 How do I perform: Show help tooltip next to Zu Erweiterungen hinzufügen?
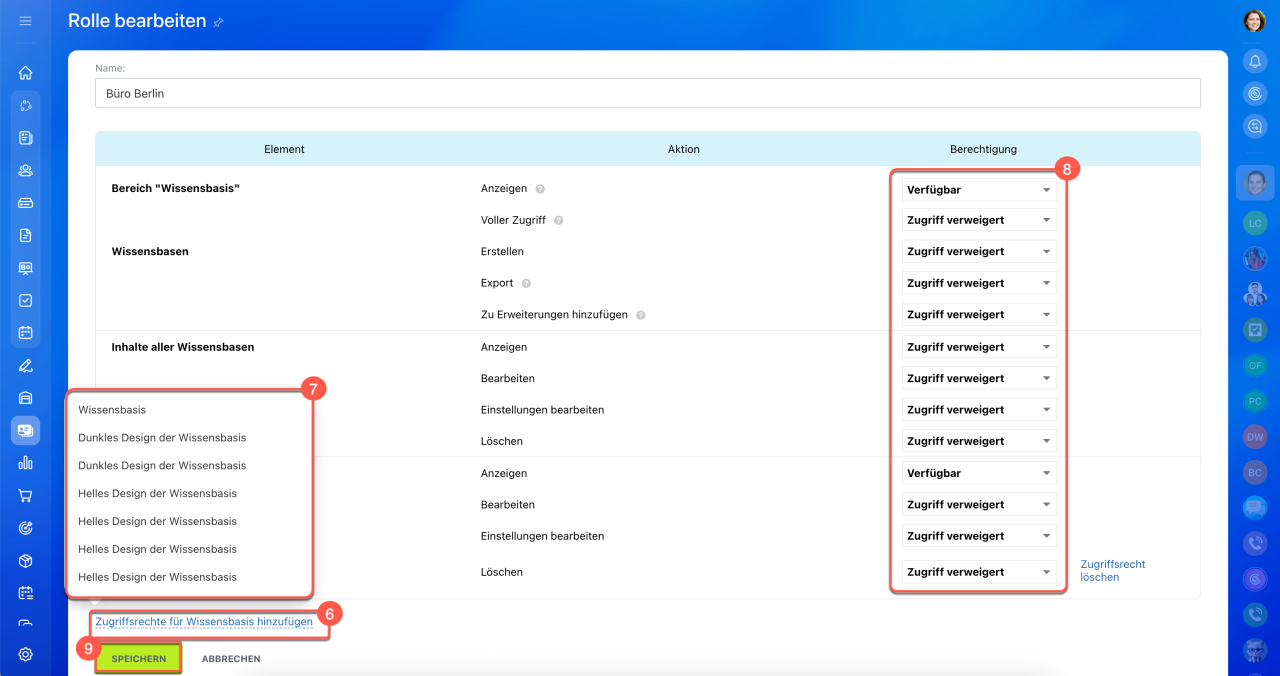641,315
